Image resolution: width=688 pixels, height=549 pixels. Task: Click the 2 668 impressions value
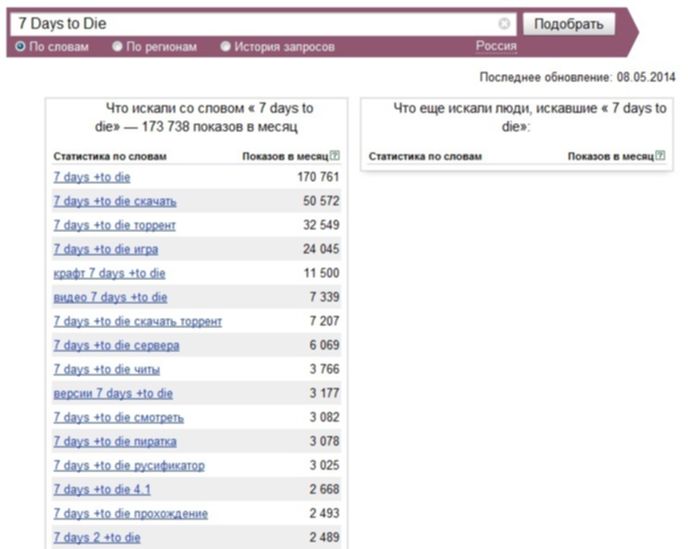pos(324,489)
